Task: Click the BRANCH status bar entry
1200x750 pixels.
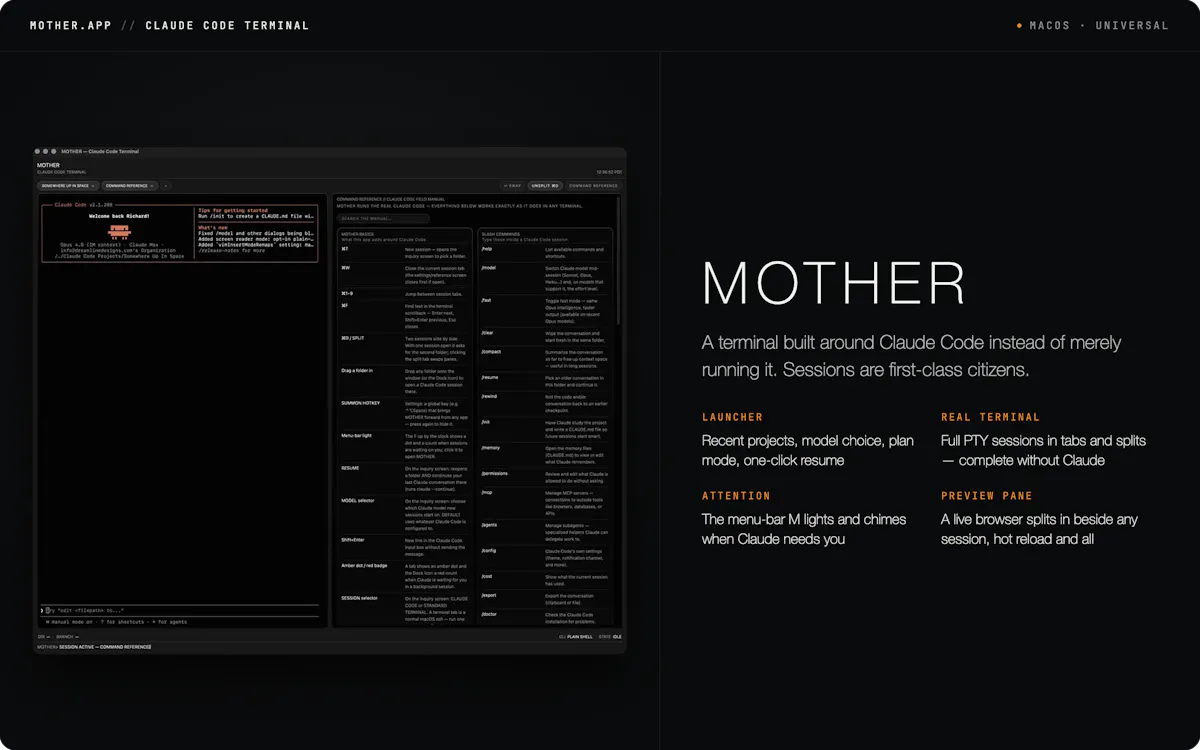Action: 67,636
